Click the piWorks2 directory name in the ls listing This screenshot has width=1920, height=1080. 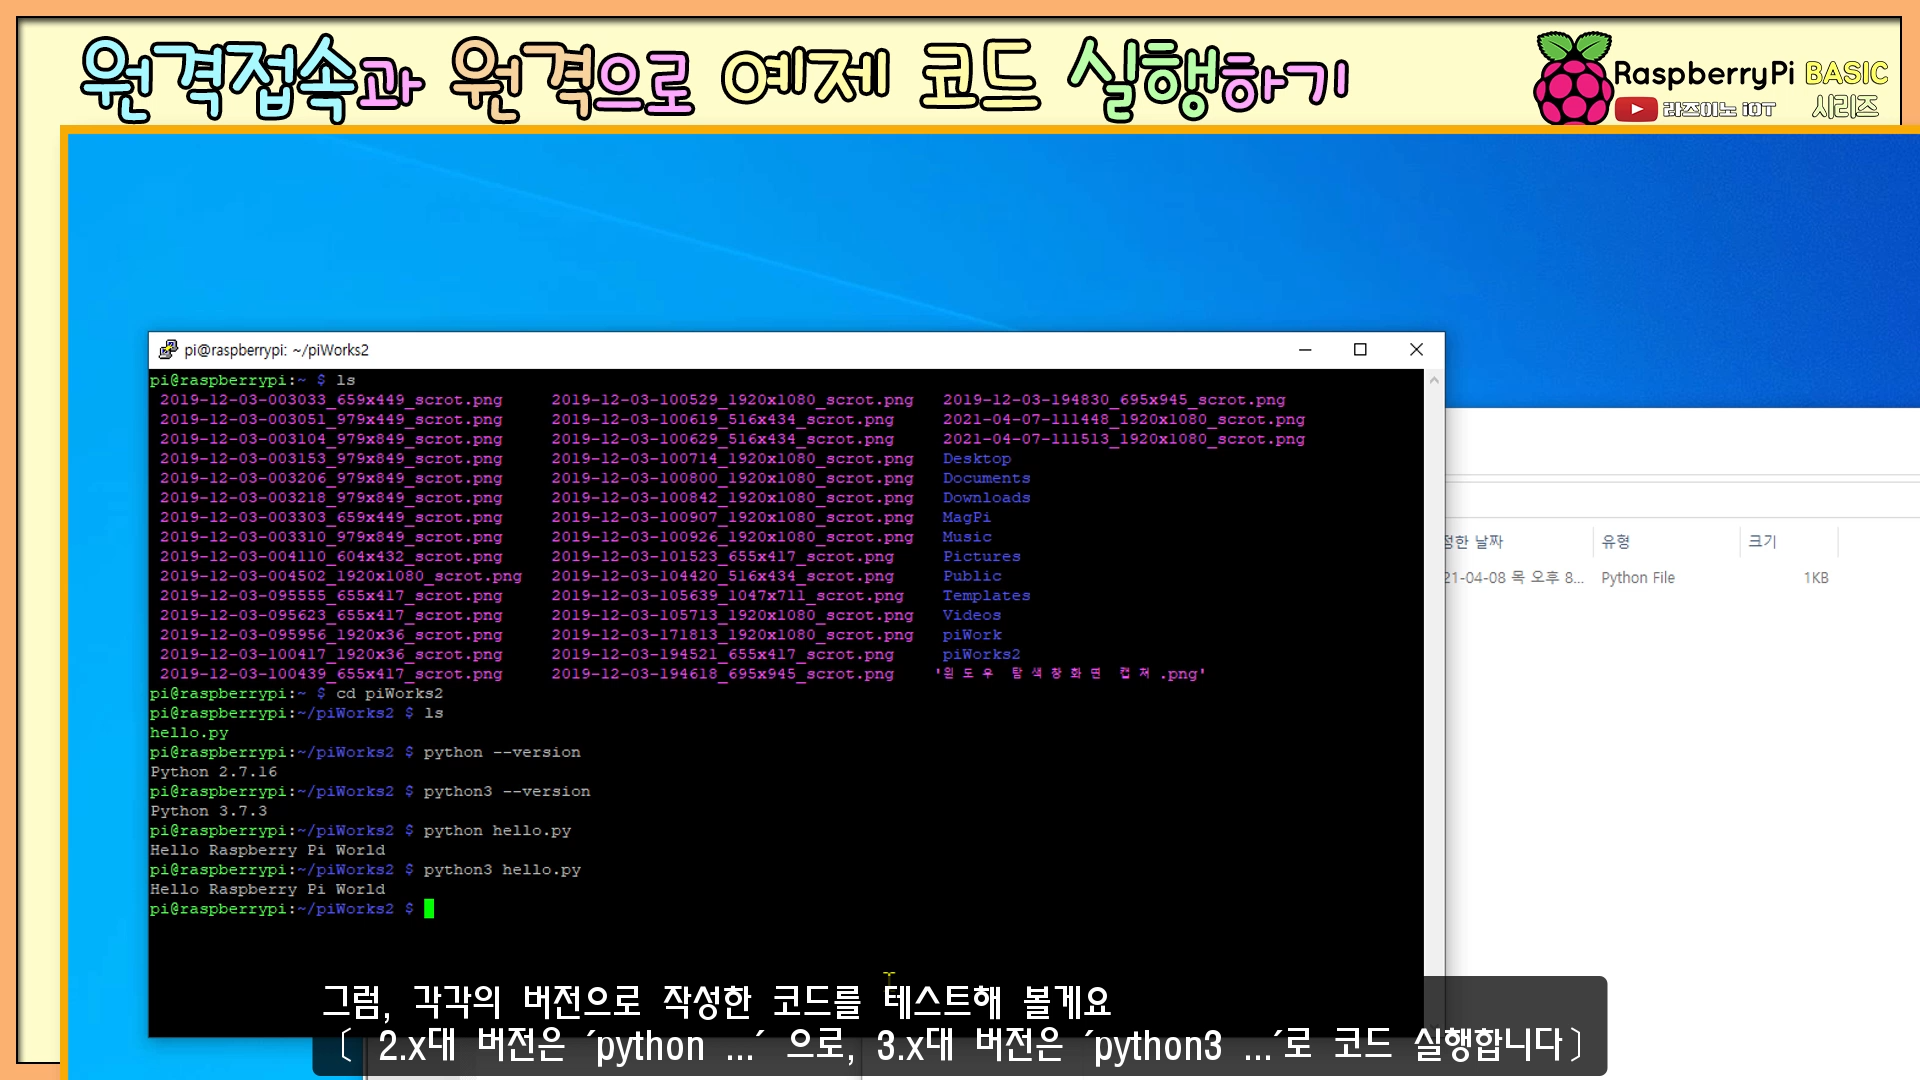[x=981, y=654]
